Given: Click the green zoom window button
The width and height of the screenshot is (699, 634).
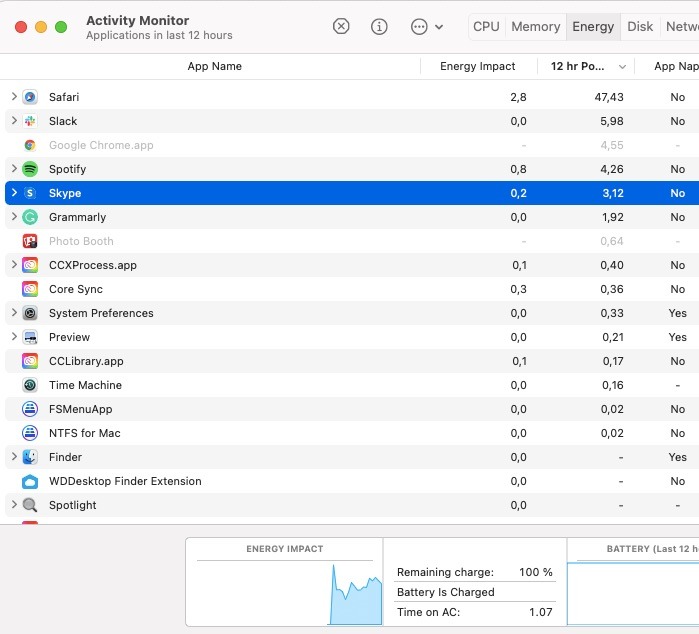Looking at the screenshot, I should (x=61, y=27).
